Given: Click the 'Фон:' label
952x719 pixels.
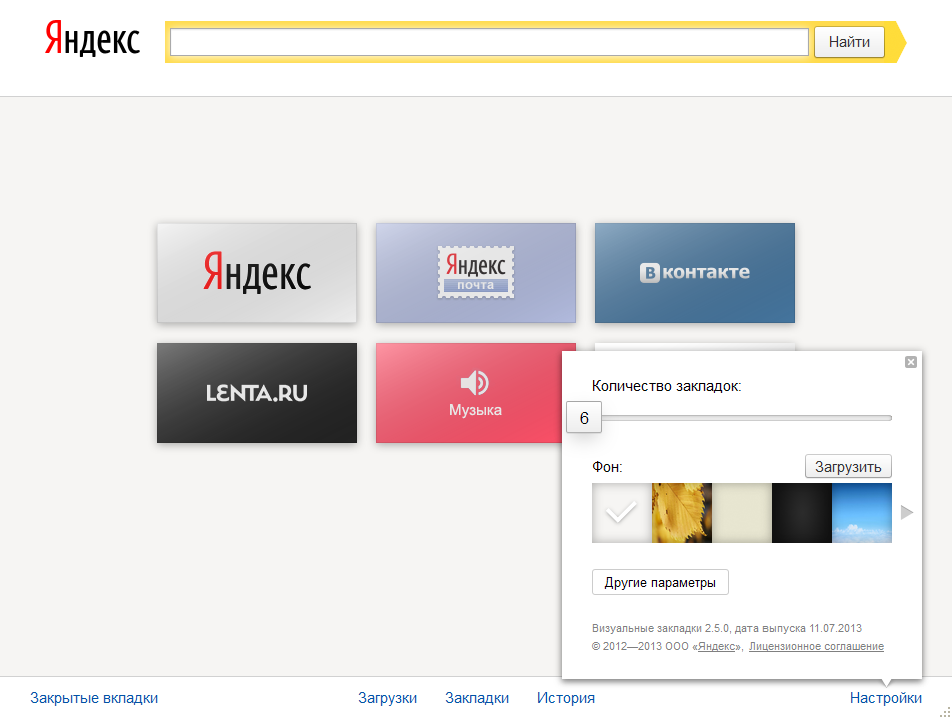Looking at the screenshot, I should [607, 467].
